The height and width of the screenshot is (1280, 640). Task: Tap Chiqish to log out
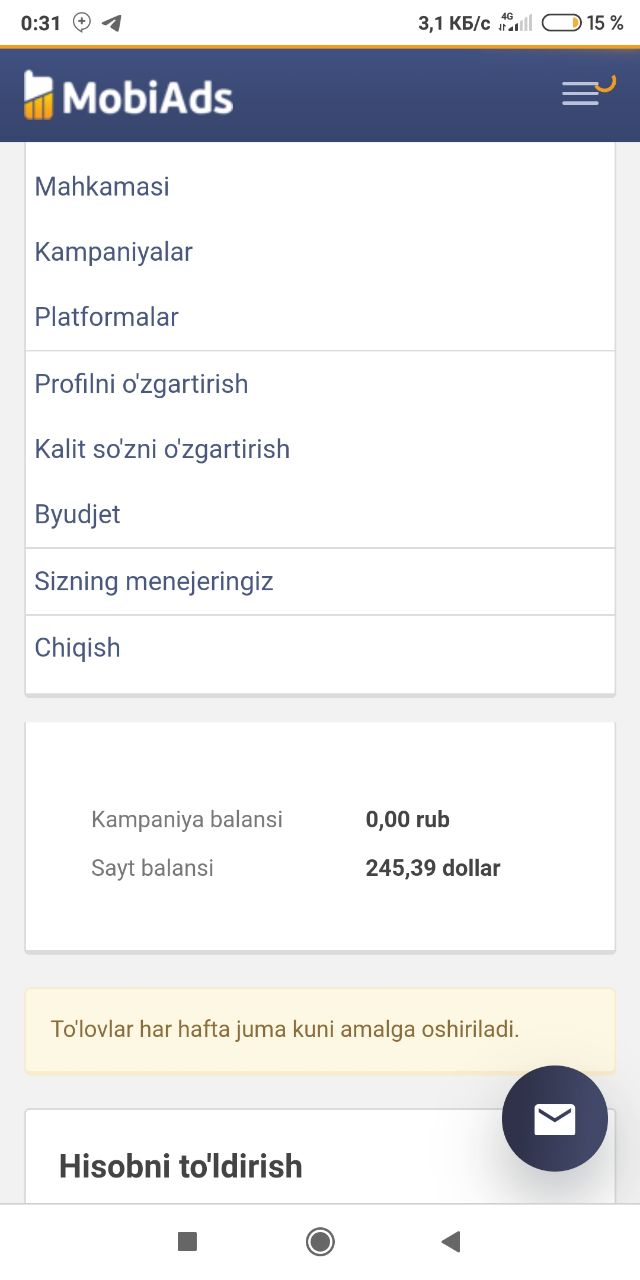point(77,647)
